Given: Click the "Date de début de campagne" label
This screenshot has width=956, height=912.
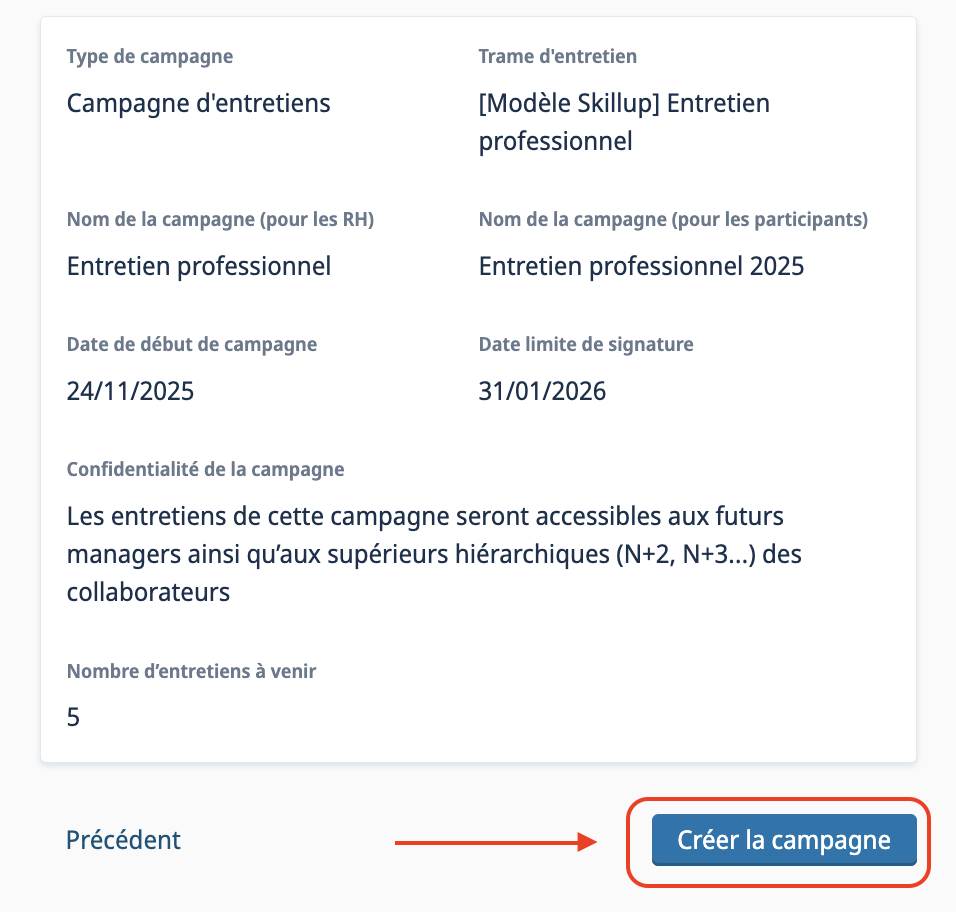Looking at the screenshot, I should pos(191,344).
